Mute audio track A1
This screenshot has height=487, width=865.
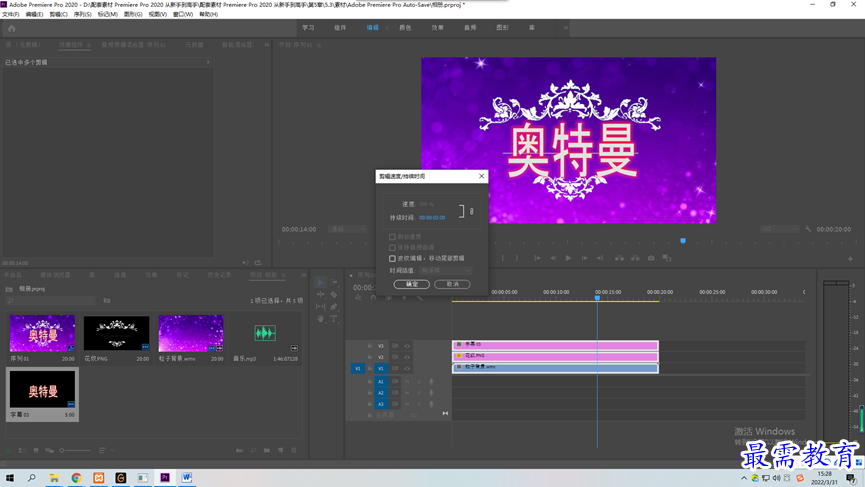pyautogui.click(x=407, y=381)
